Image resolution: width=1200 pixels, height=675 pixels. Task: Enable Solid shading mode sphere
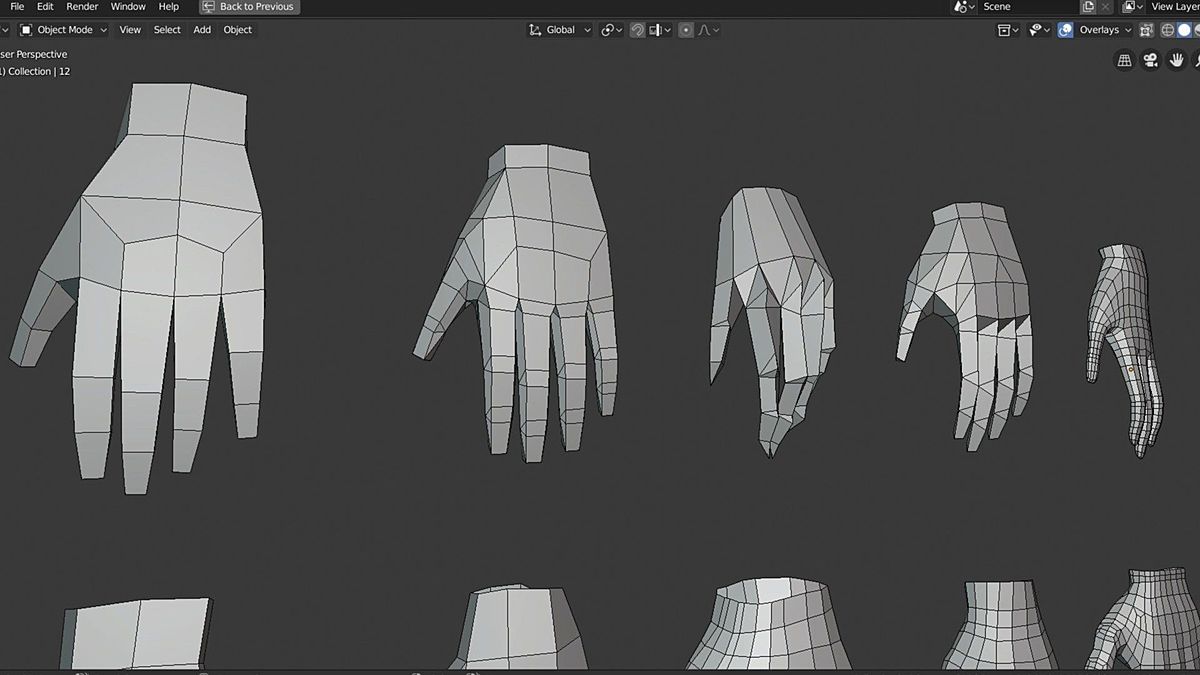[1185, 30]
